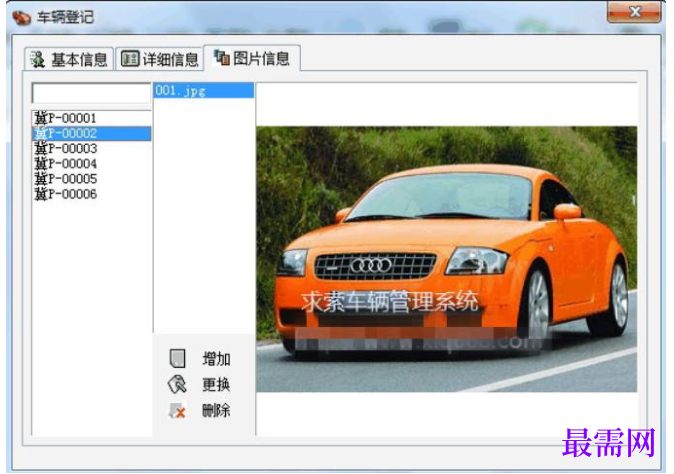The image size is (674, 474).
Task: Click the person icon on 基本信息 tab
Action: point(38,60)
